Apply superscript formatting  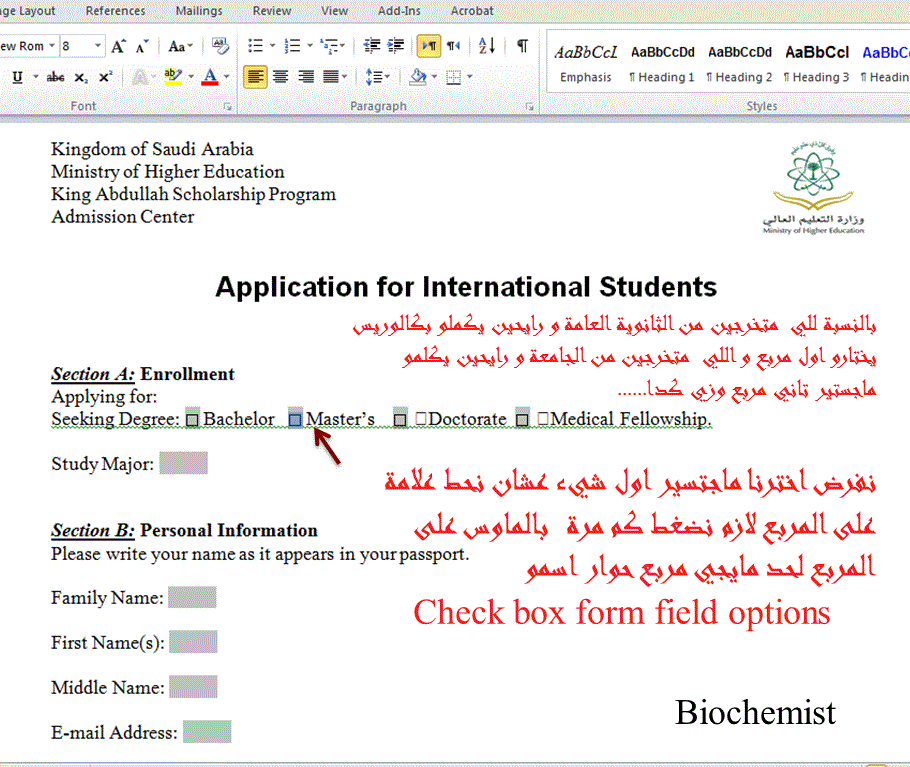tap(105, 77)
